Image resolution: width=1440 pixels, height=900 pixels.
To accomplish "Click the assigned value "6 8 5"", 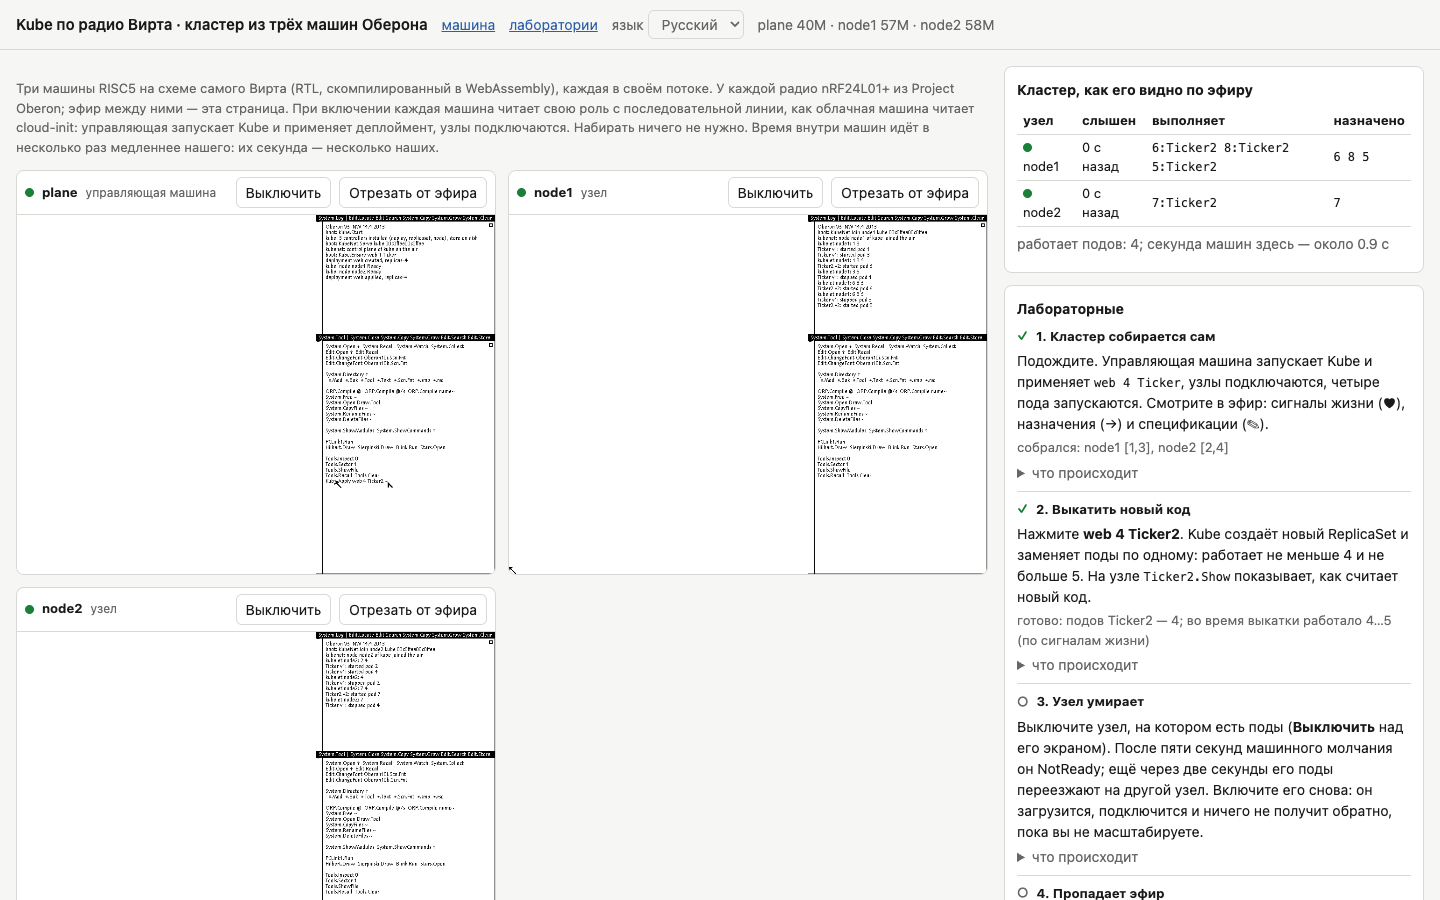I will [1351, 157].
